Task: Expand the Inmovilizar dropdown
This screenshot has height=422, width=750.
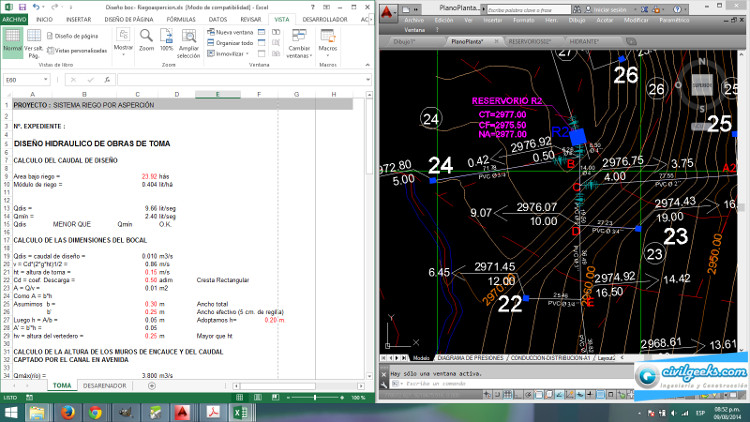Action: pyautogui.click(x=230, y=54)
